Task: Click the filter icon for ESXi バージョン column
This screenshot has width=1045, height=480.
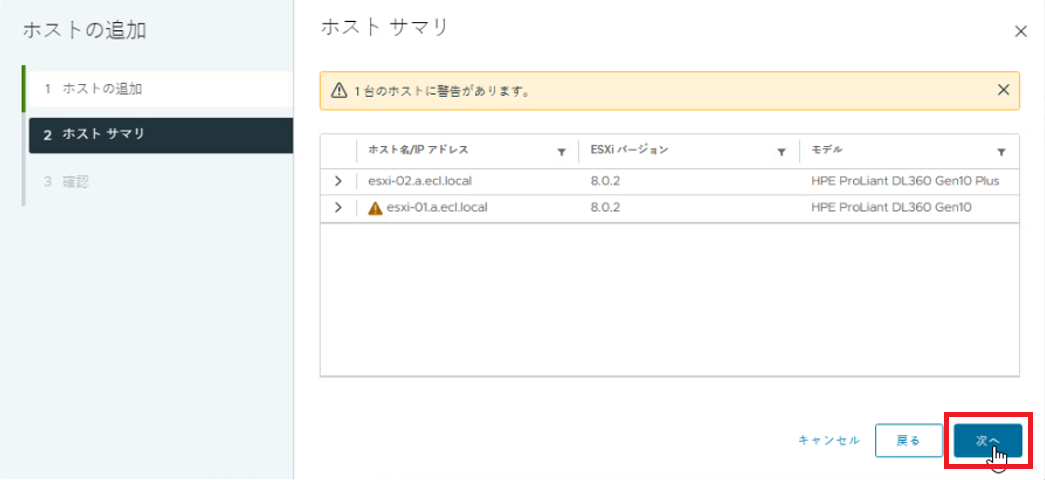Action: (781, 152)
